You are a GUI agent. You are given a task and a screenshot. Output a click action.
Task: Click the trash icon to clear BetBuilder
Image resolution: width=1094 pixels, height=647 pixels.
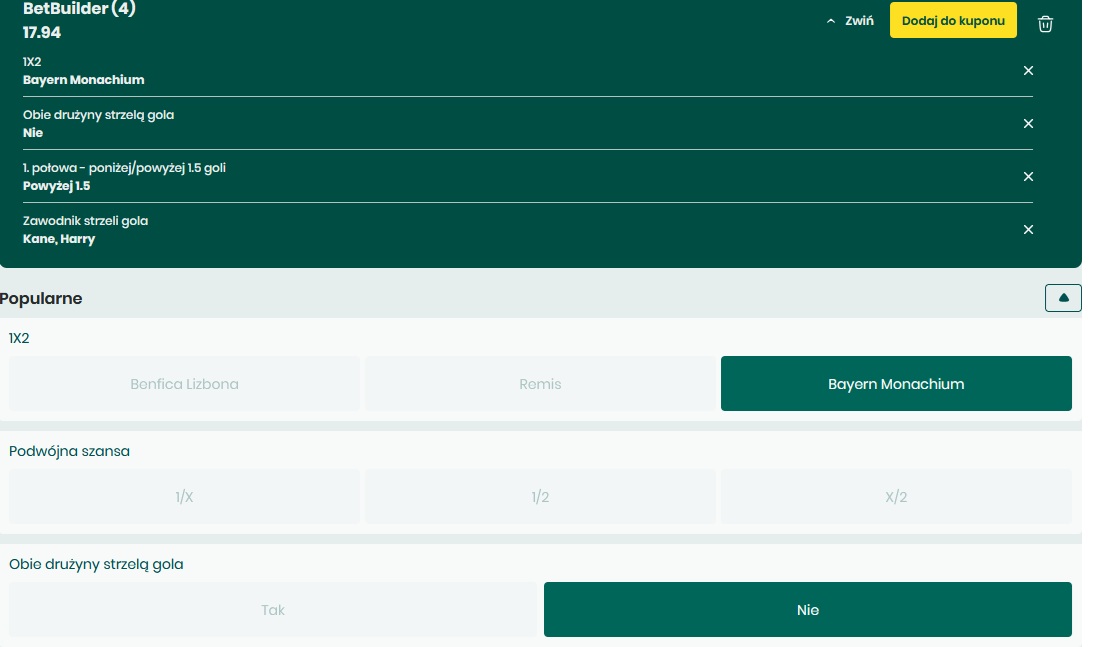click(1045, 24)
